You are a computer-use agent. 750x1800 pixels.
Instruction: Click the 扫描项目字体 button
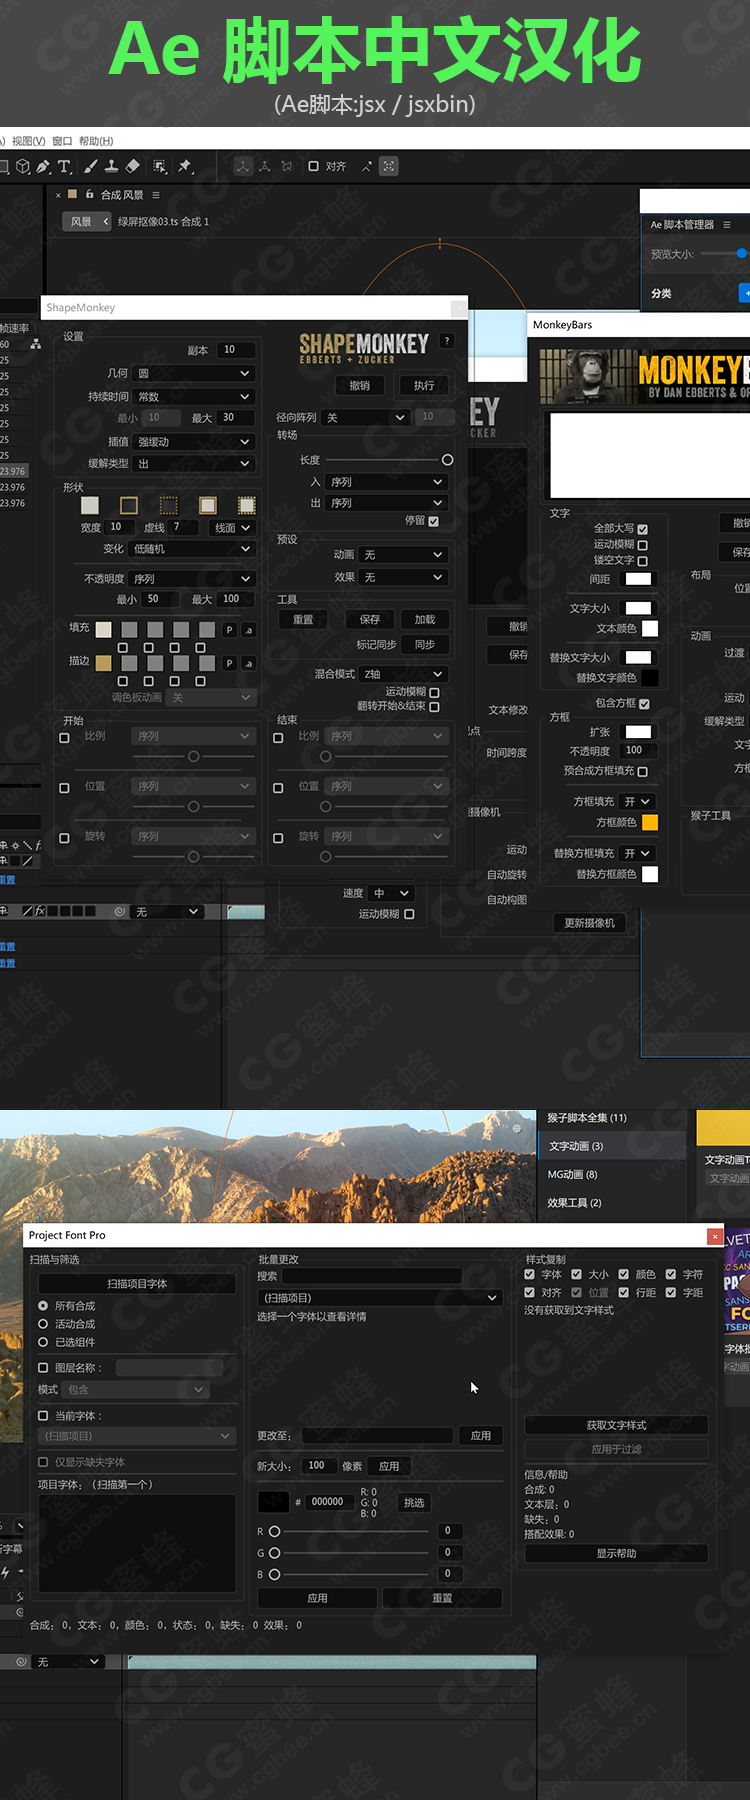[x=137, y=1283]
